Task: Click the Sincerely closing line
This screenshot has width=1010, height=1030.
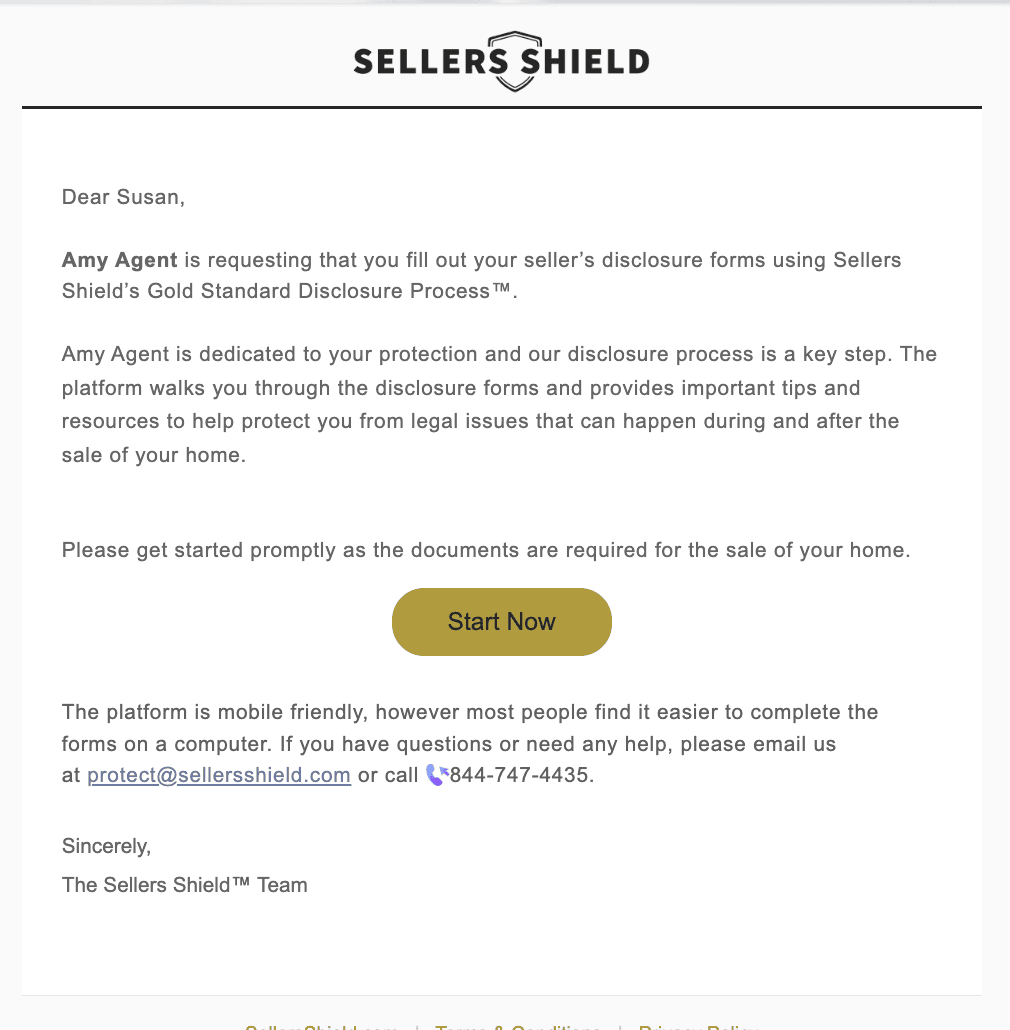Action: 106,846
